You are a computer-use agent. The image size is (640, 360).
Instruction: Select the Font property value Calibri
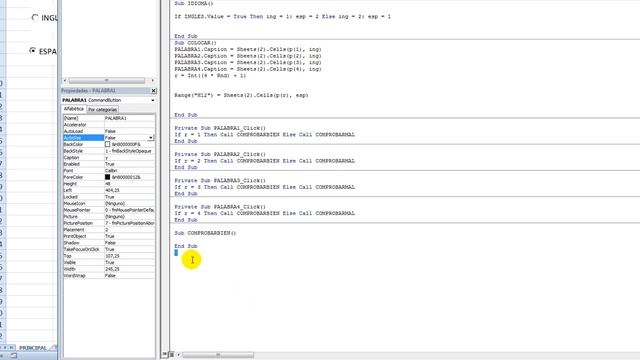tap(130, 171)
